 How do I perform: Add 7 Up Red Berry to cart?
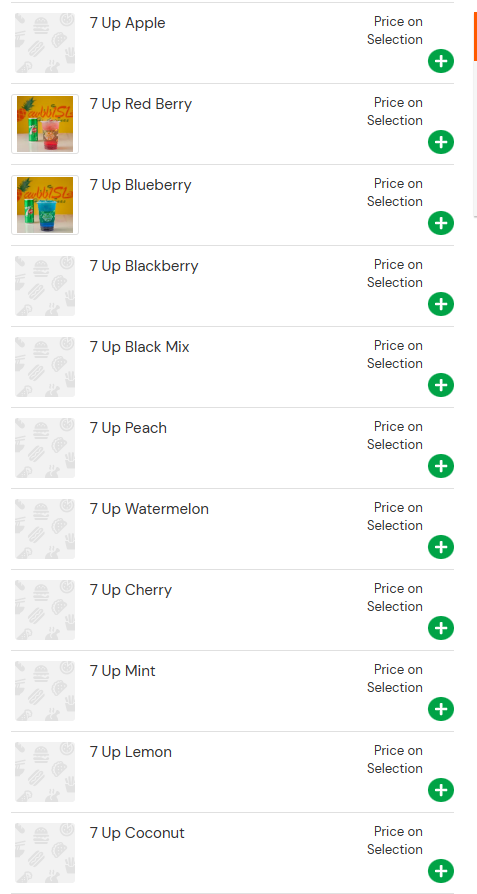[441, 142]
